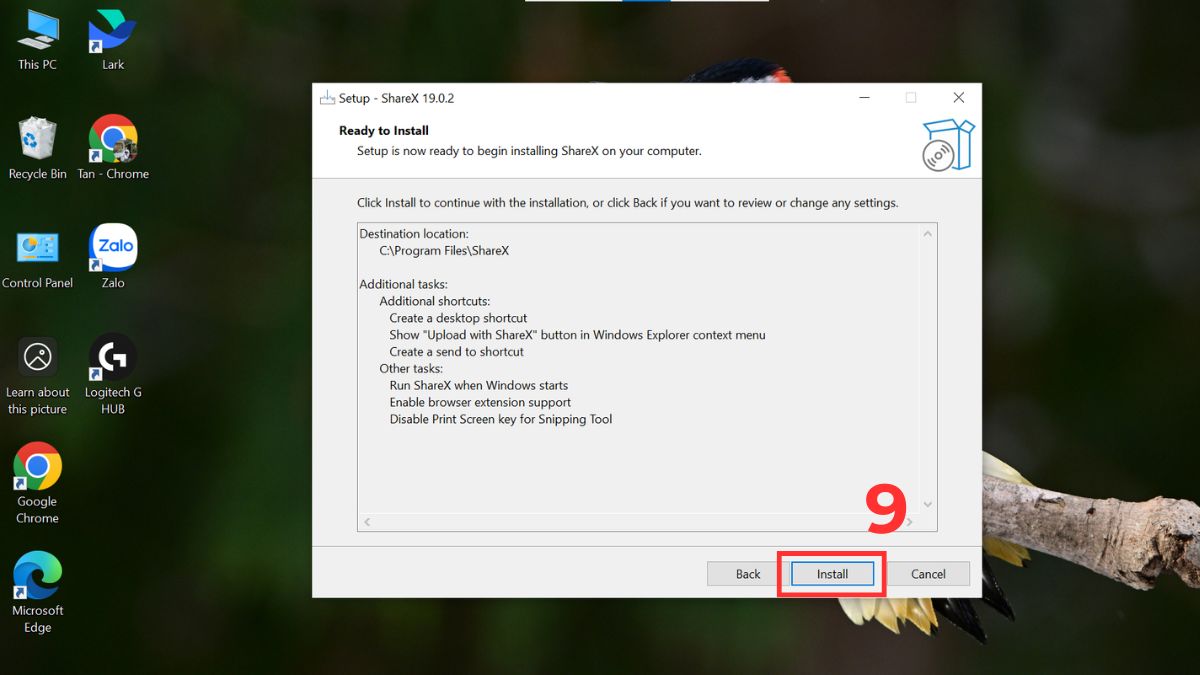
Task: Click the setup icon in ShareX title bar
Action: pyautogui.click(x=327, y=98)
